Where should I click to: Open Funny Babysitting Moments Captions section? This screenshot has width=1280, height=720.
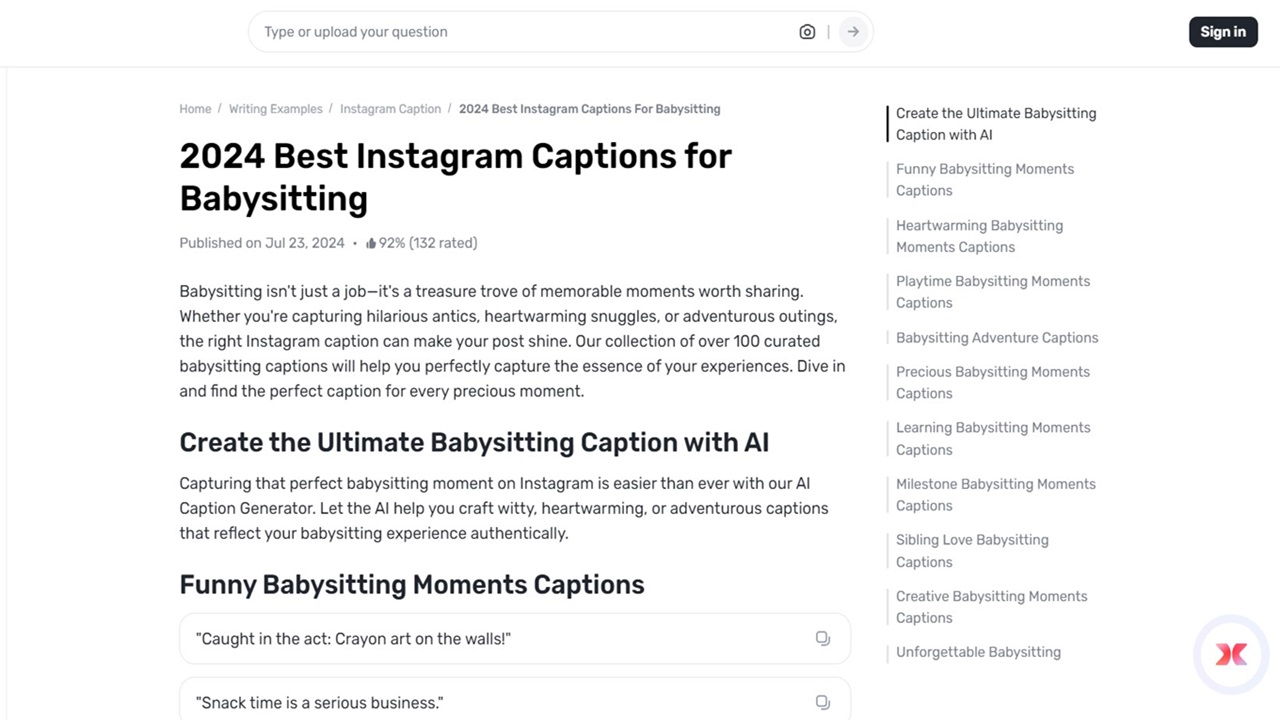984,179
